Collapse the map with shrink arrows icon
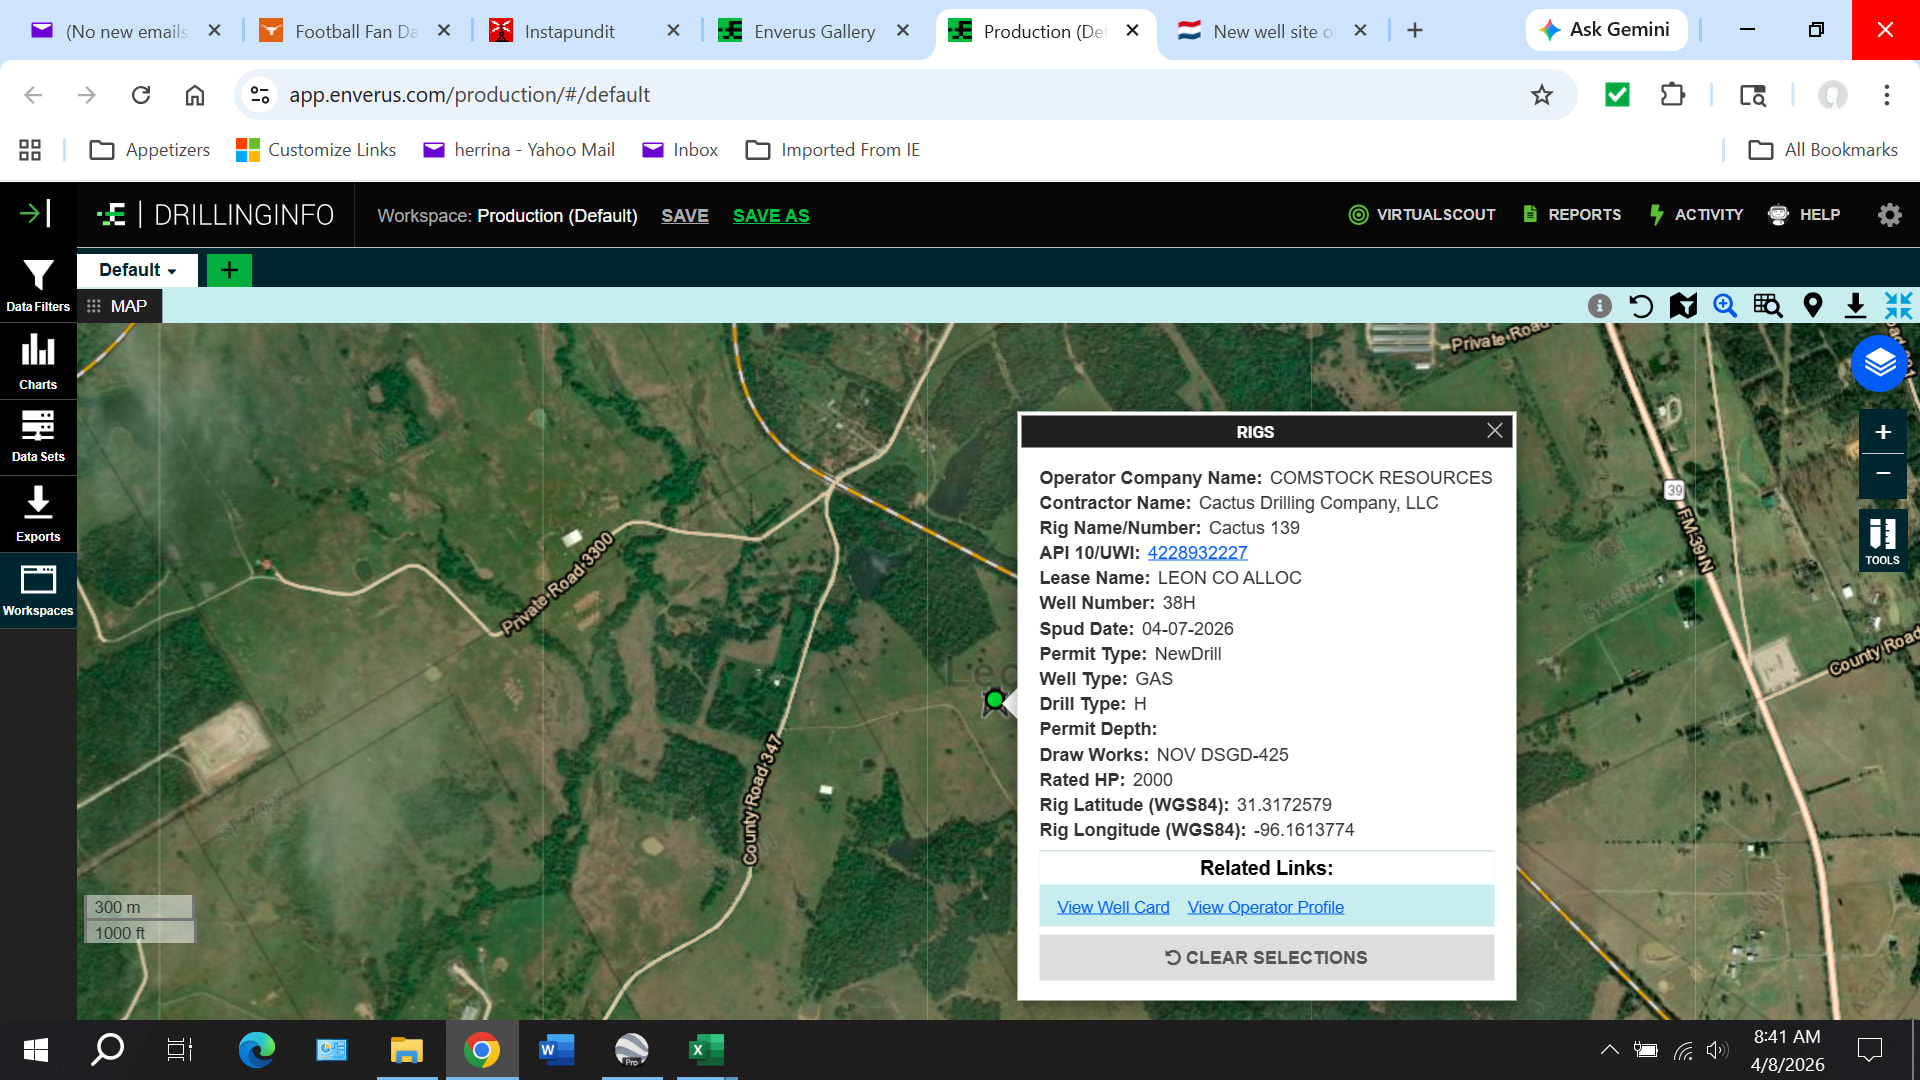1920x1080 pixels. click(1898, 306)
